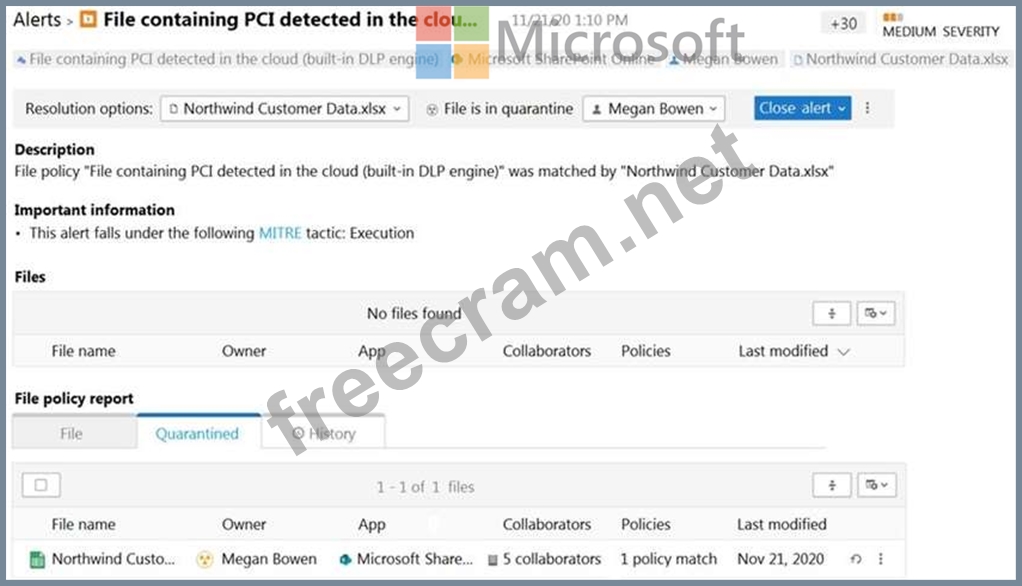Click the SharePoint icon in App column
Image resolution: width=1022 pixels, height=586 pixels.
[345, 559]
